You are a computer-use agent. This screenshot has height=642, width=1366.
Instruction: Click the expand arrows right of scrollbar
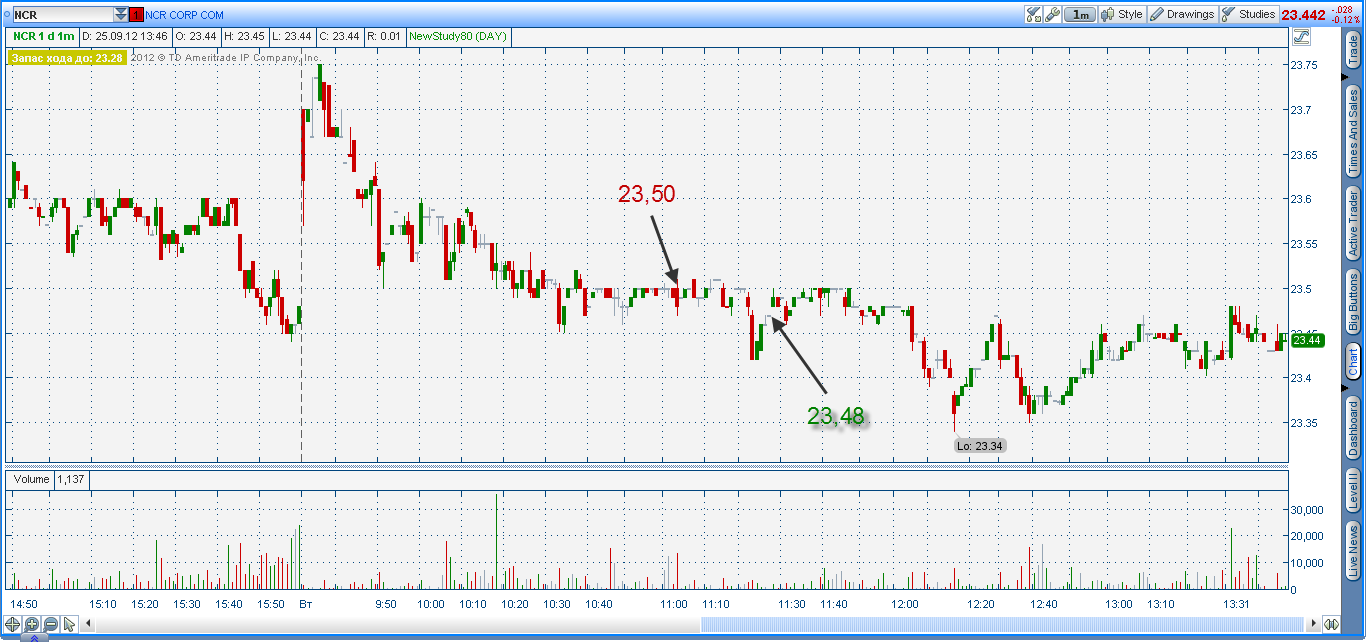pyautogui.click(x=1330, y=624)
